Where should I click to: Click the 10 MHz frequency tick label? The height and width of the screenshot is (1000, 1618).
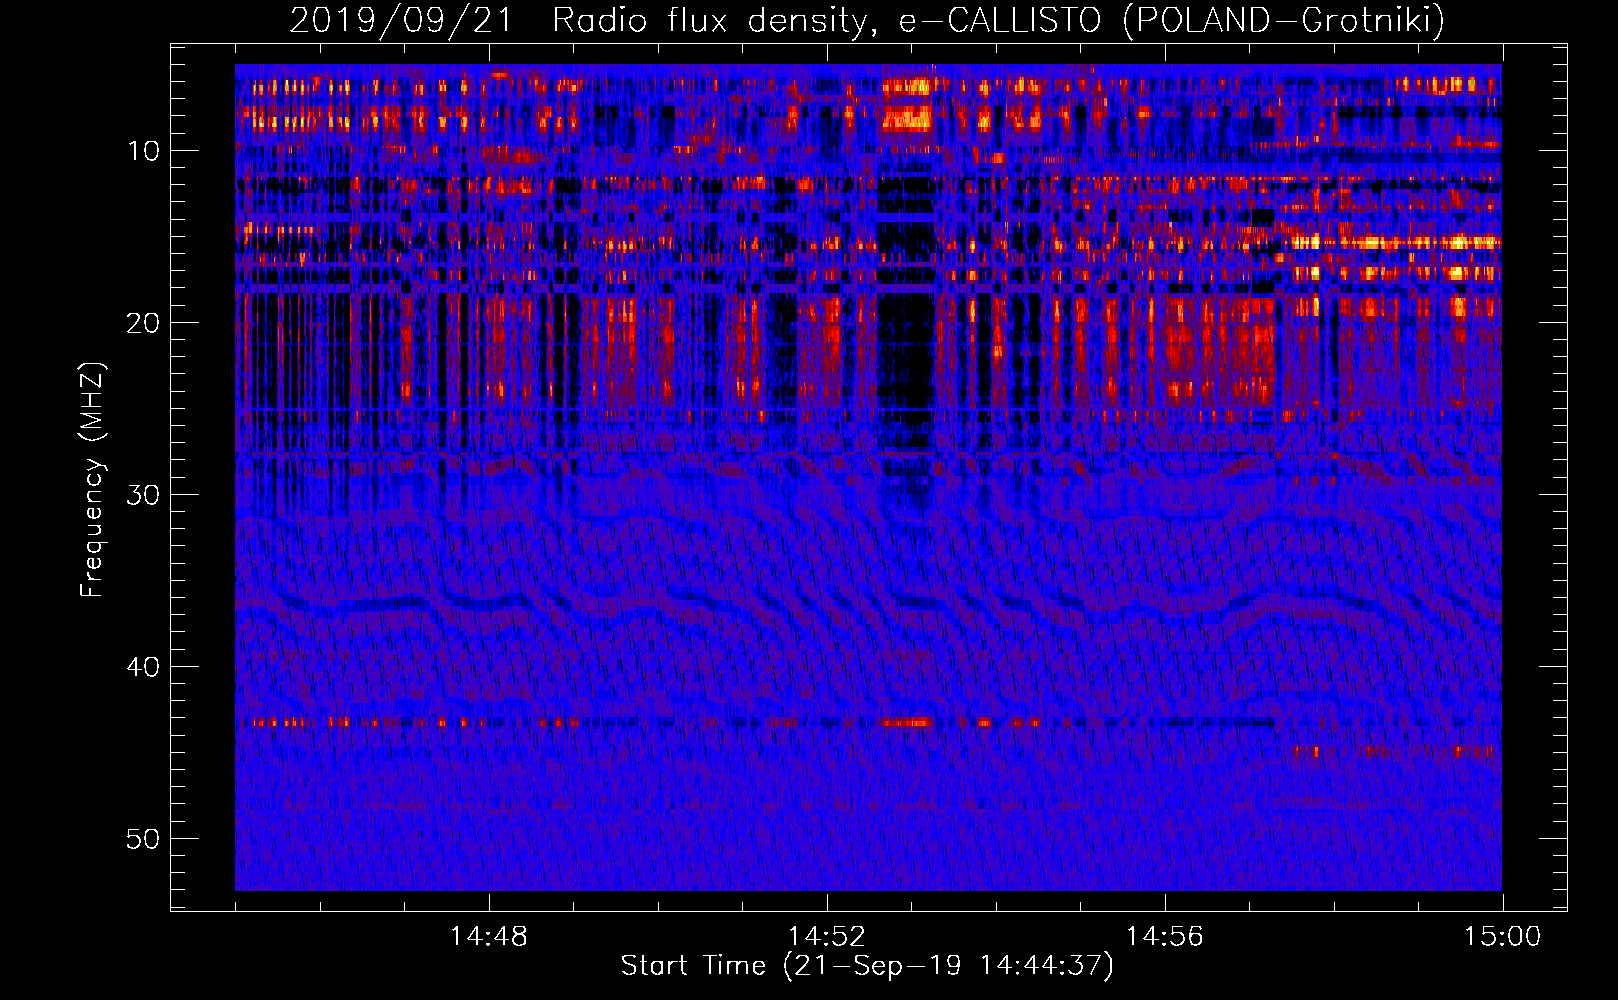coord(143,151)
